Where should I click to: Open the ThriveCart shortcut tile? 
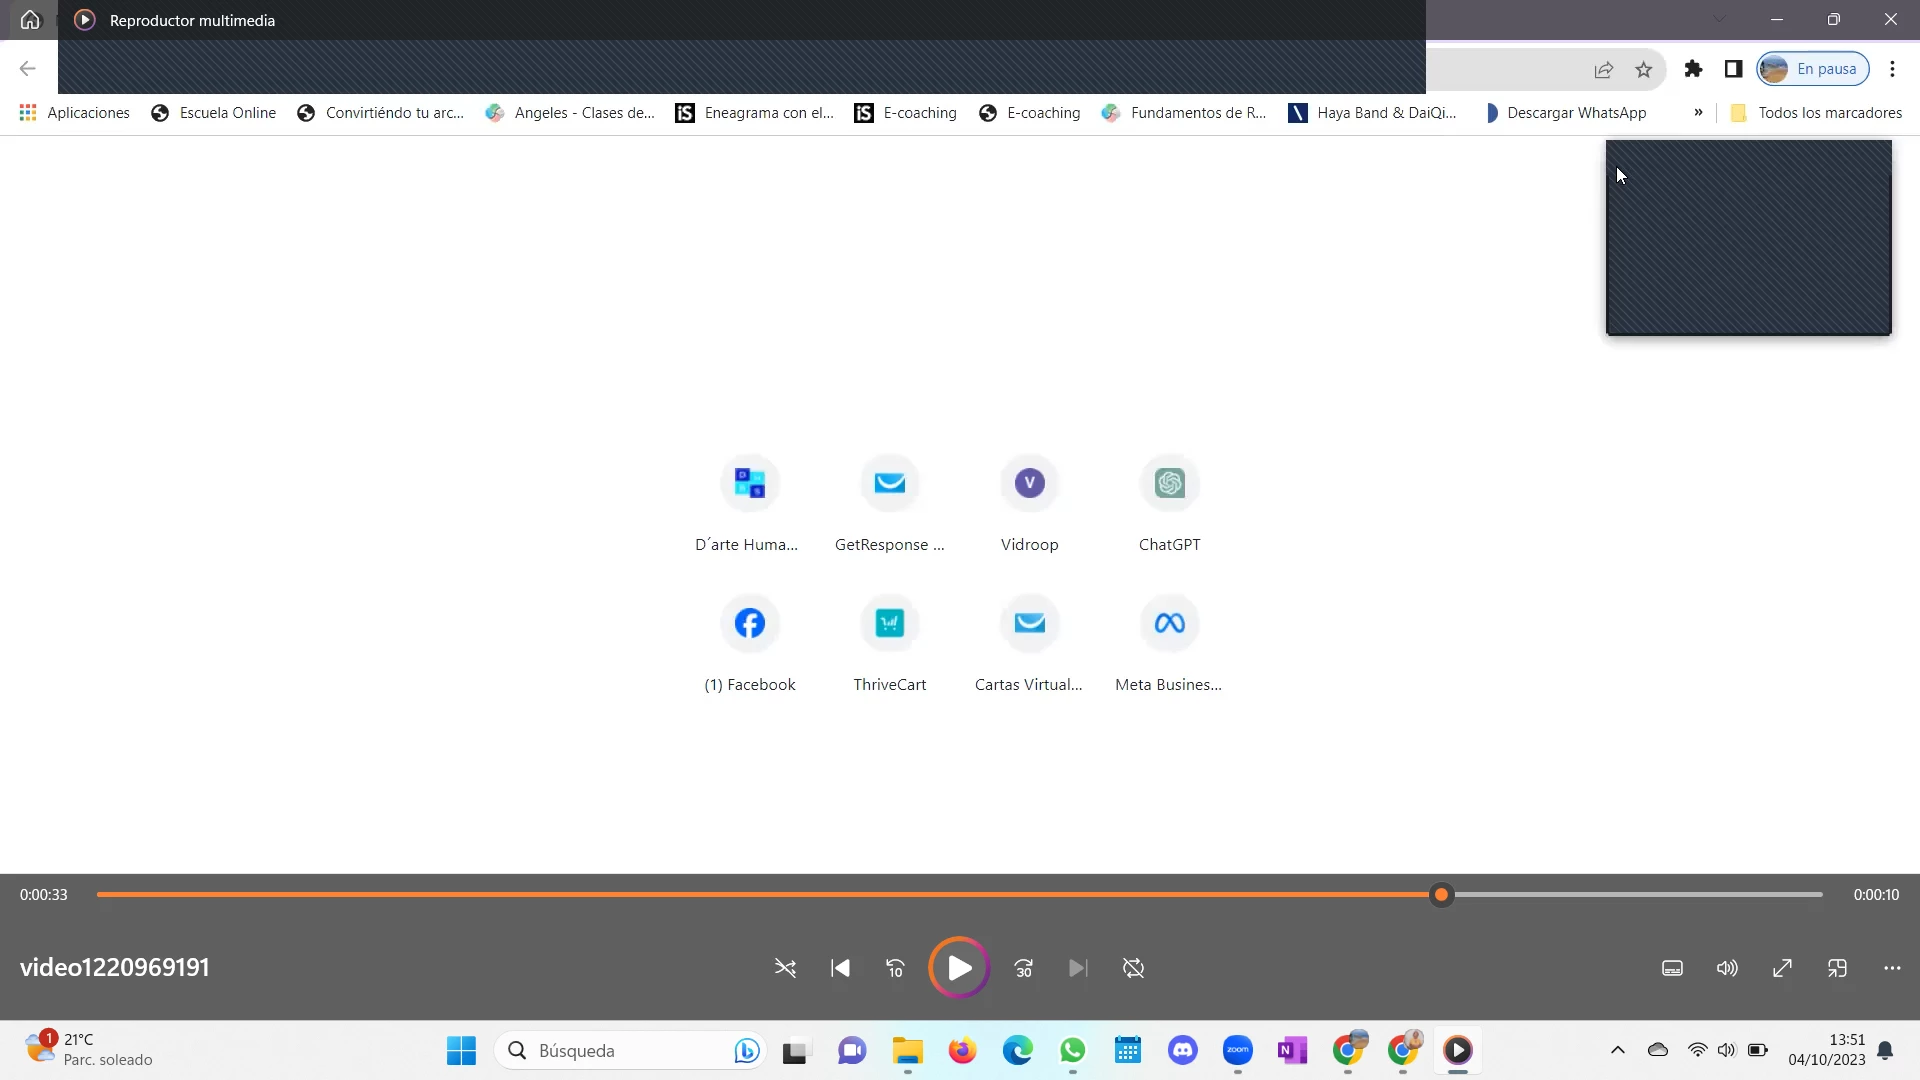889,624
